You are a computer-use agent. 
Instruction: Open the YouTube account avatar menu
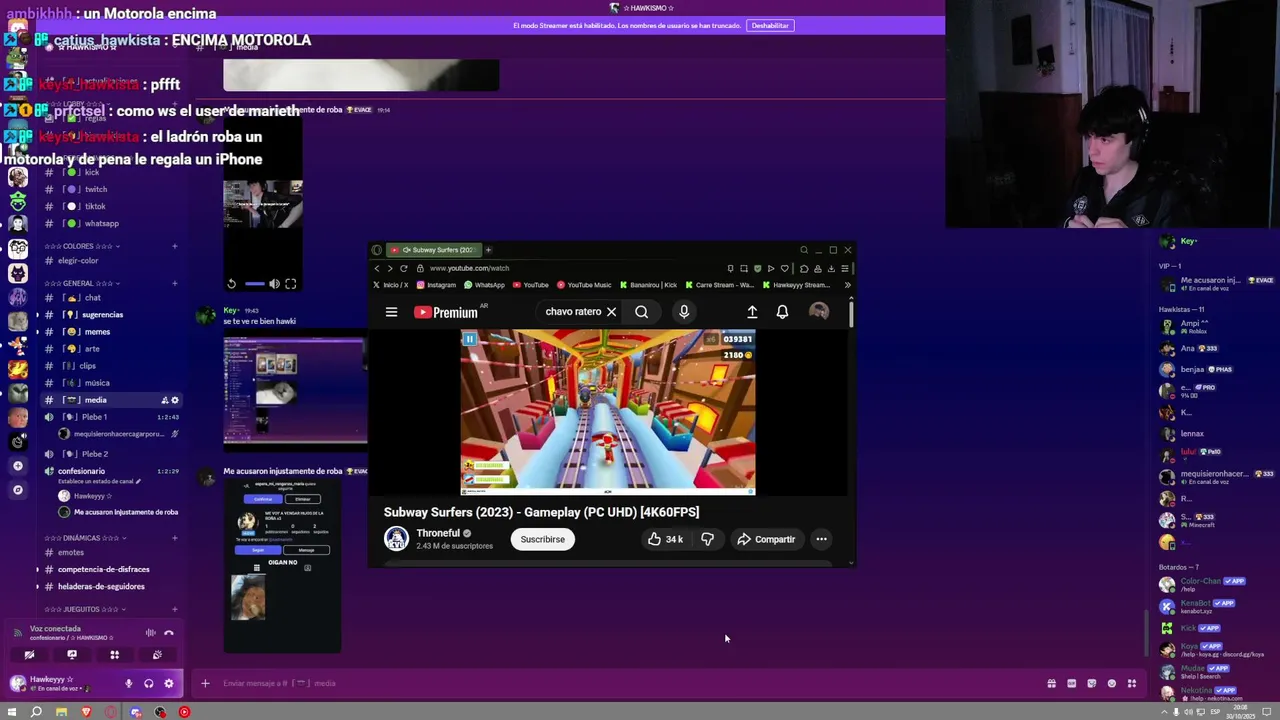coord(818,312)
